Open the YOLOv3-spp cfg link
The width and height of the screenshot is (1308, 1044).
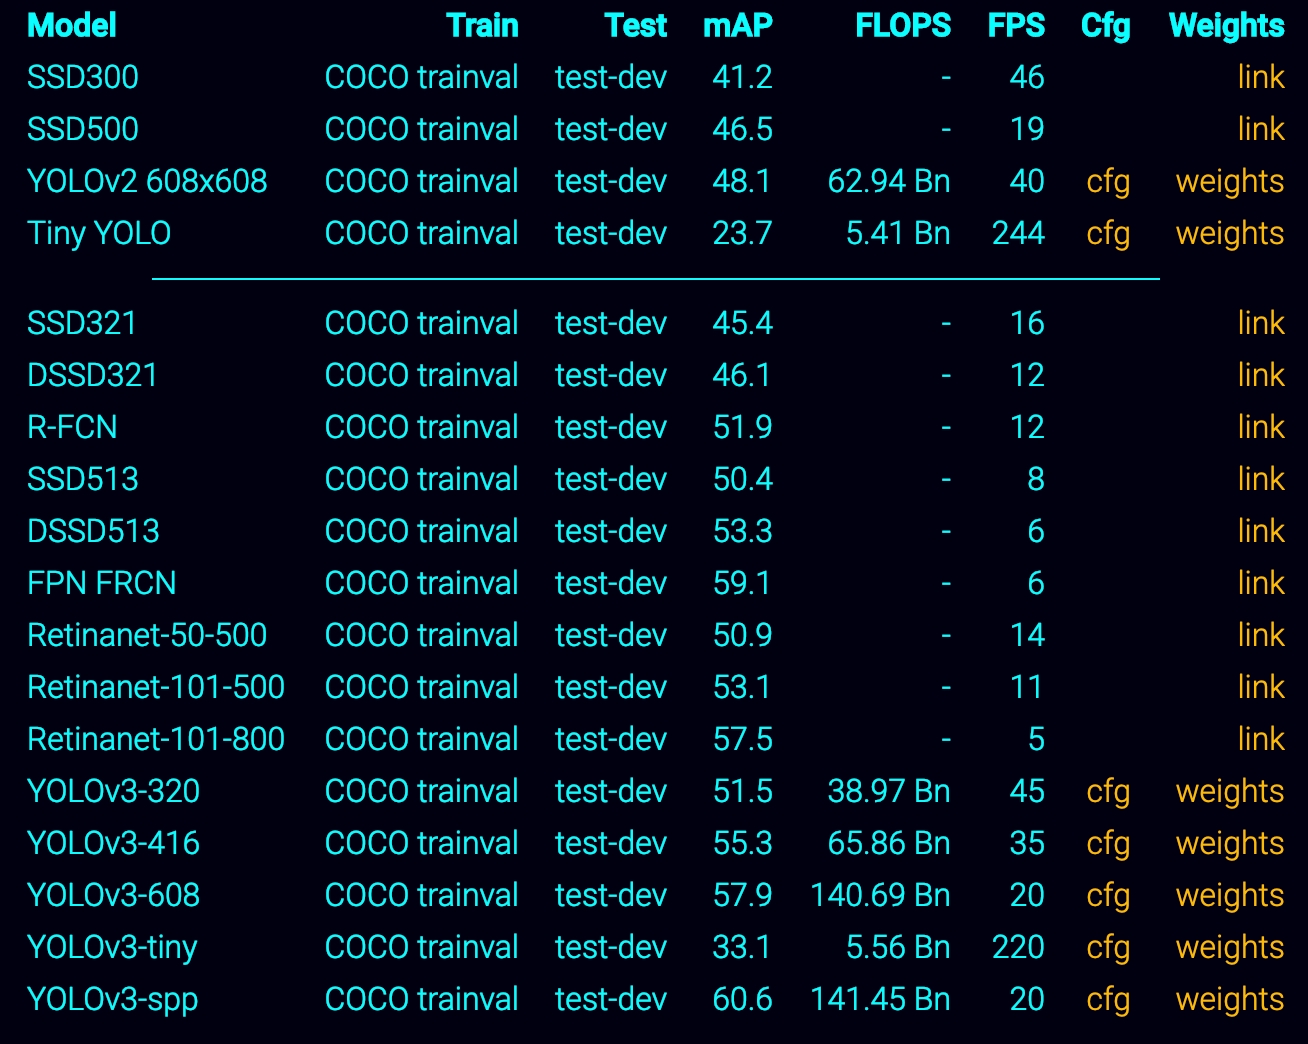1108,1000
